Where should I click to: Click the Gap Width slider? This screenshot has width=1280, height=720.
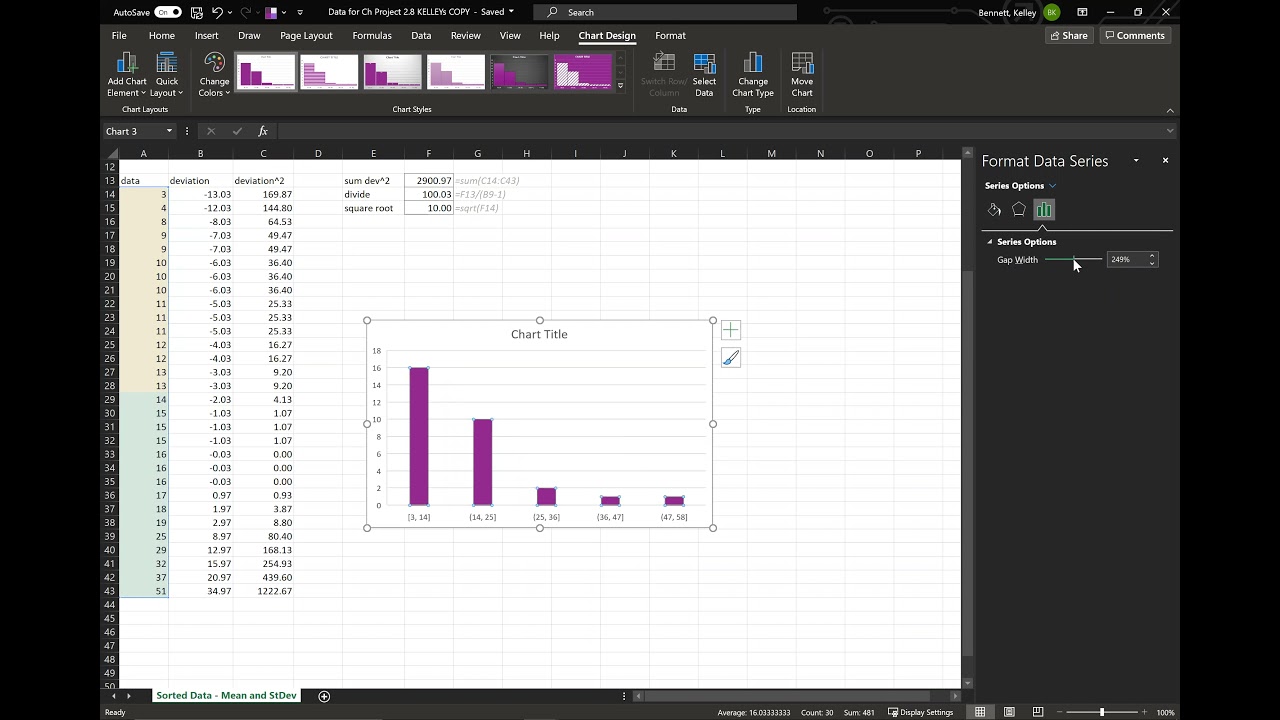click(x=1073, y=259)
